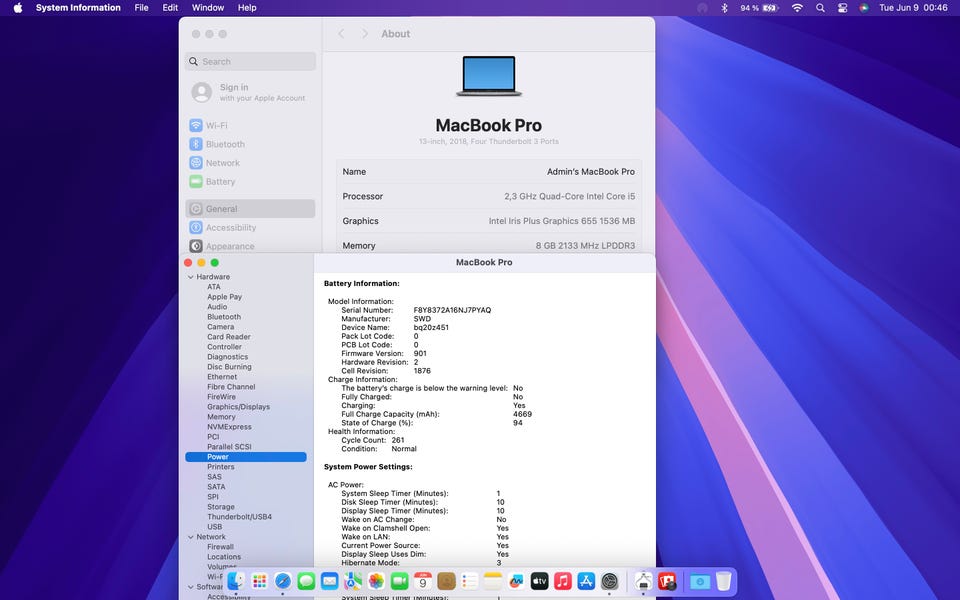Open Notes from the Dock
Screen dimensions: 960x600
coord(493,581)
